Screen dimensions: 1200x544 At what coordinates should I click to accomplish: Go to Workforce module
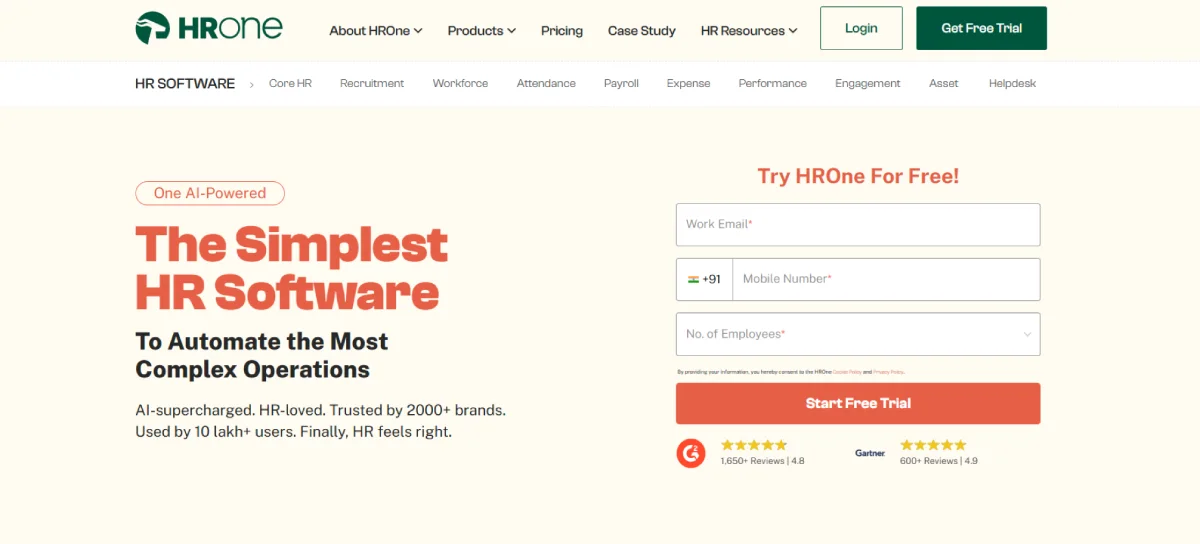pos(460,83)
